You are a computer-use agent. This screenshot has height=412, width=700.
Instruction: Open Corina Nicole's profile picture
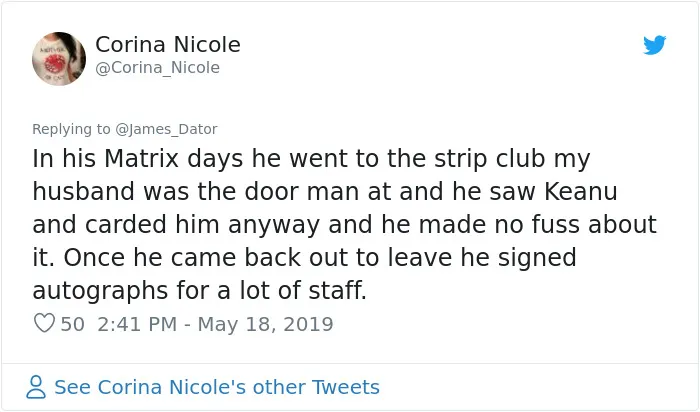point(59,58)
